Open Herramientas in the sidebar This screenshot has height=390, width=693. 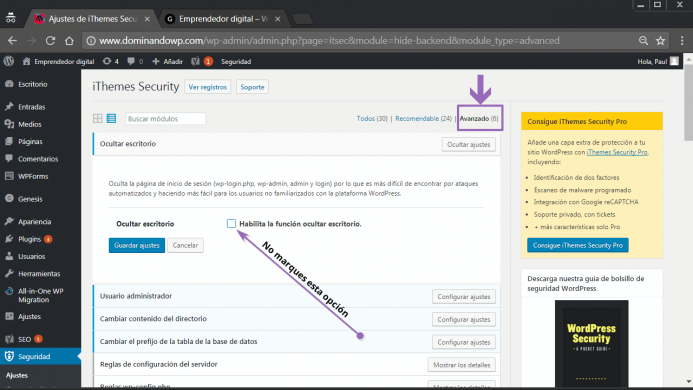tap(40, 273)
